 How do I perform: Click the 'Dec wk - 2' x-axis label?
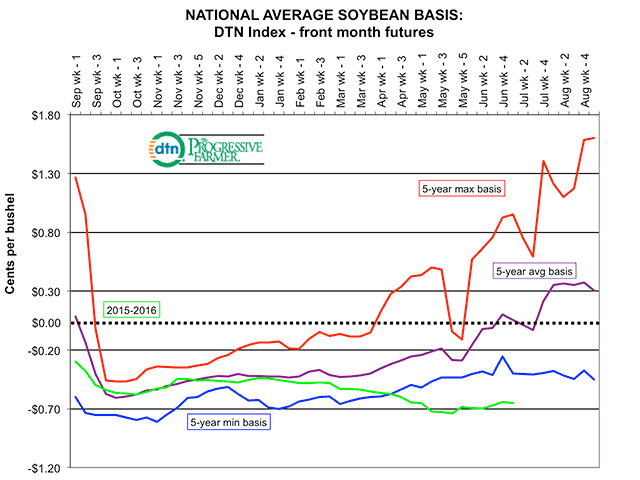[x=219, y=82]
